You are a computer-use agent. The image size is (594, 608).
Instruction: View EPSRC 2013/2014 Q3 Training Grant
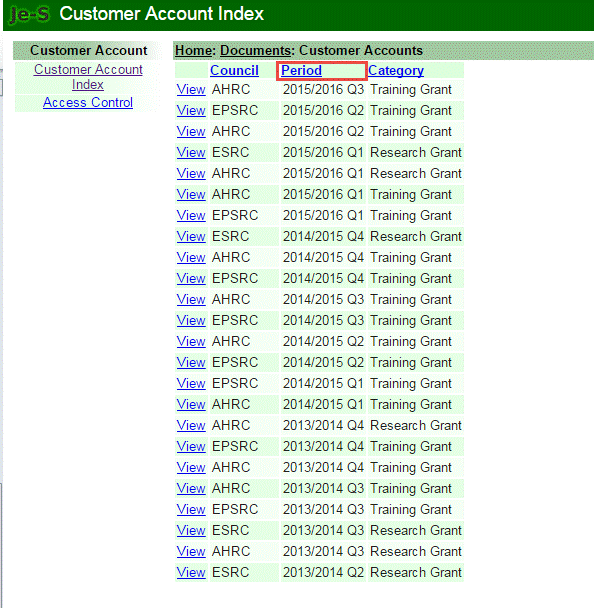[x=191, y=510]
